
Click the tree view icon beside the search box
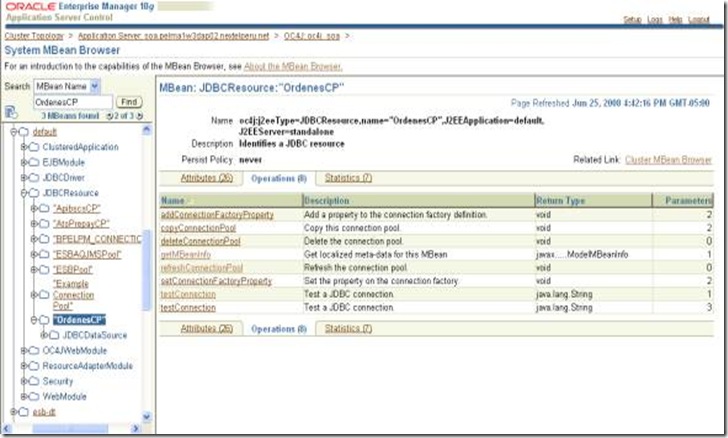(11, 112)
